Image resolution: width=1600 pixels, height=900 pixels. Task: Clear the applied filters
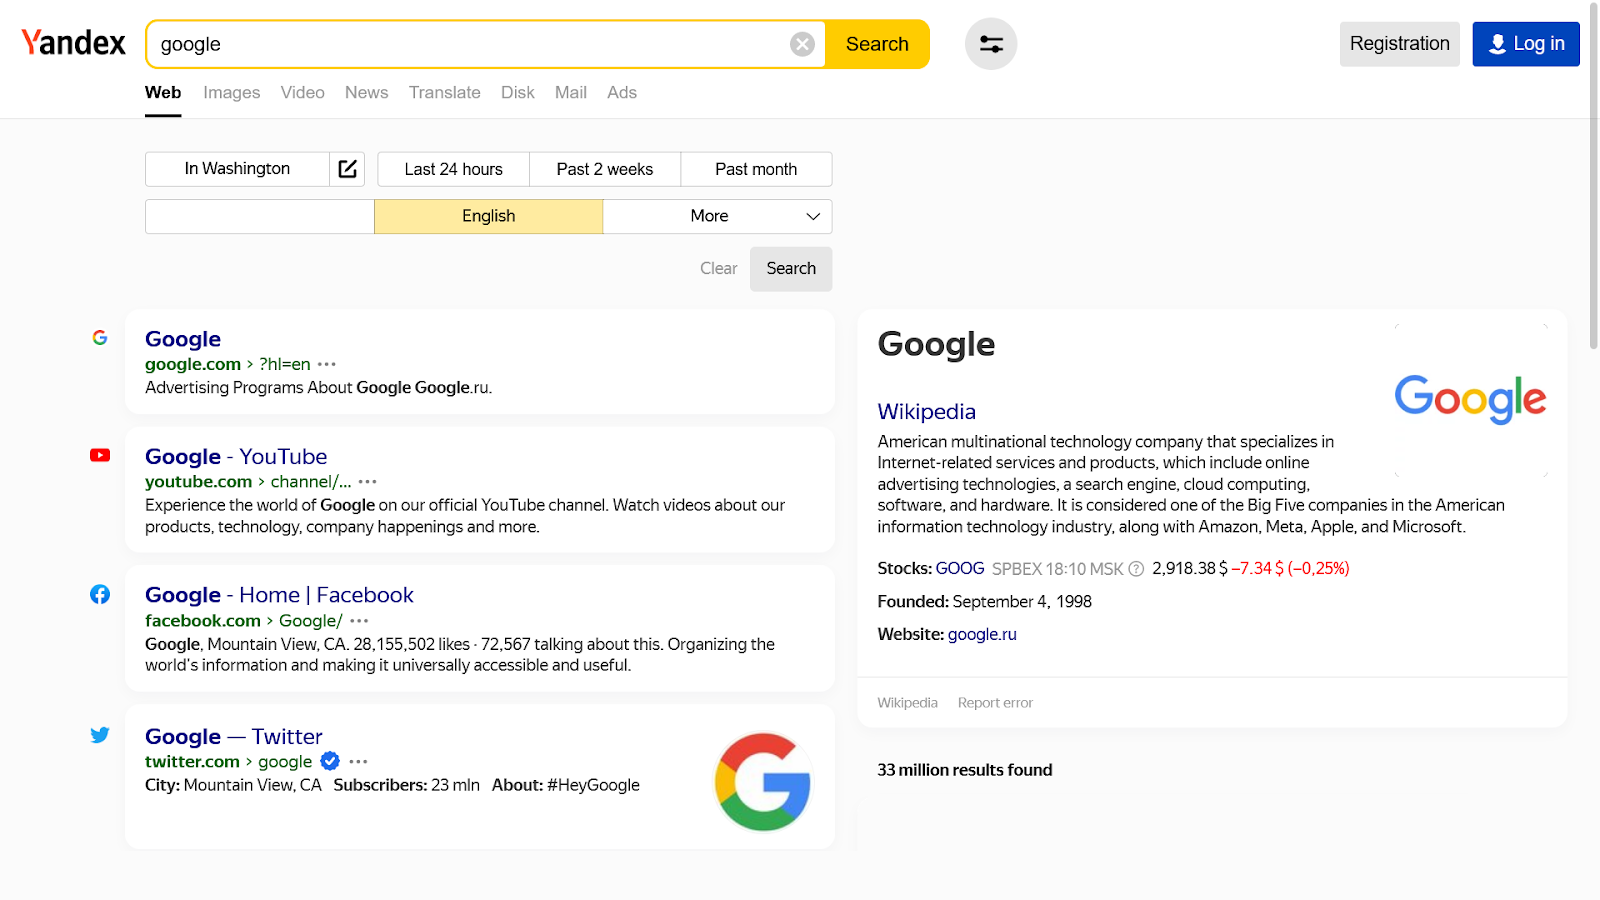pyautogui.click(x=719, y=268)
